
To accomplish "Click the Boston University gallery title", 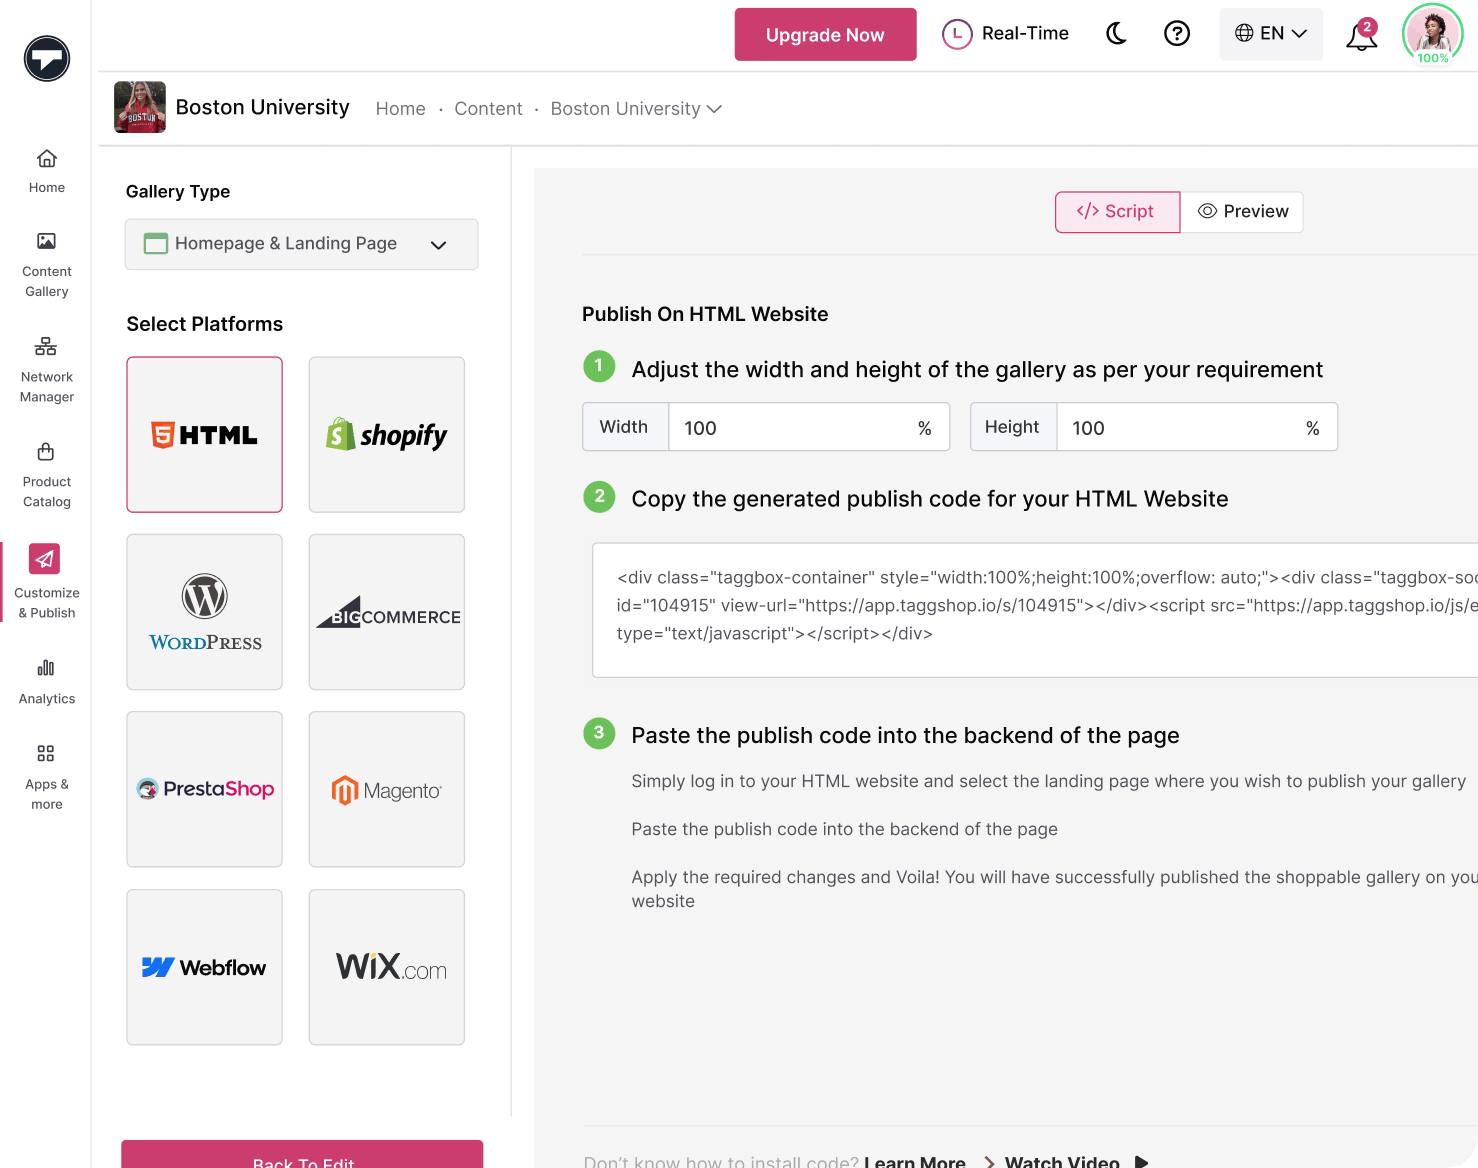I will click(262, 107).
